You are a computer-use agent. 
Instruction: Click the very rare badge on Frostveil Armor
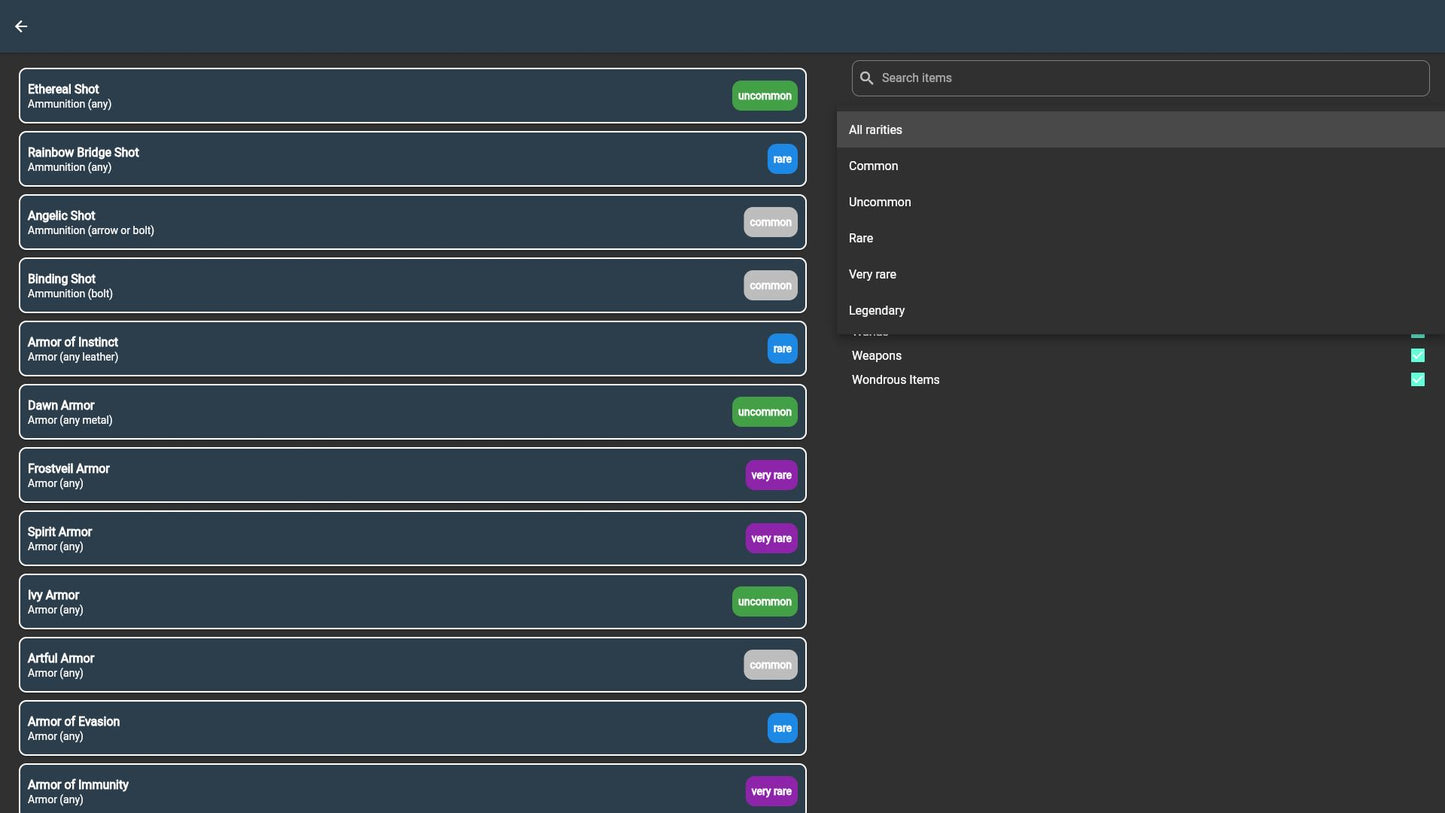click(771, 475)
